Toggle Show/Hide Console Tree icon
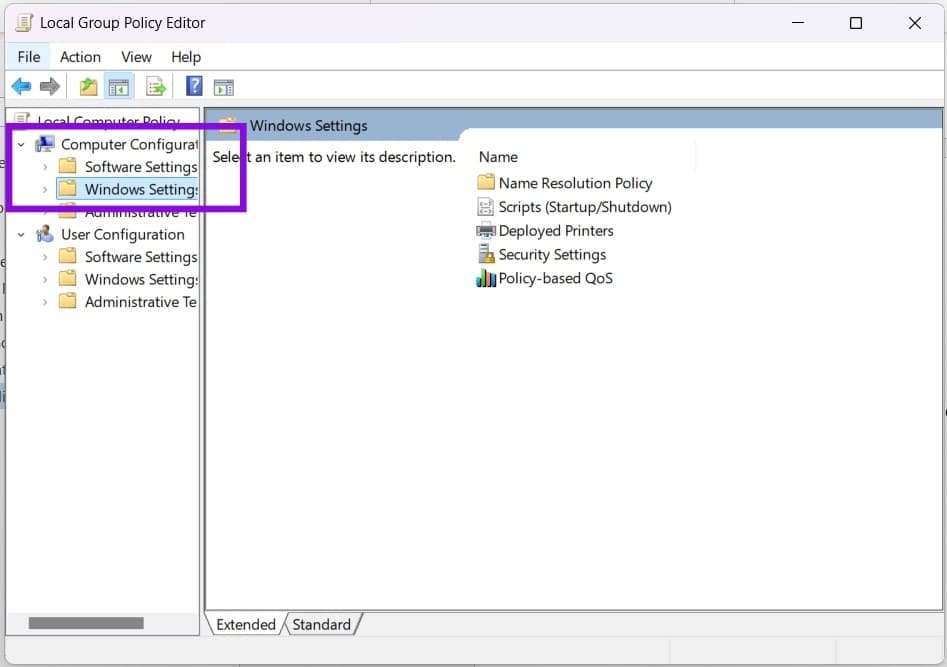947x667 pixels. tap(118, 88)
